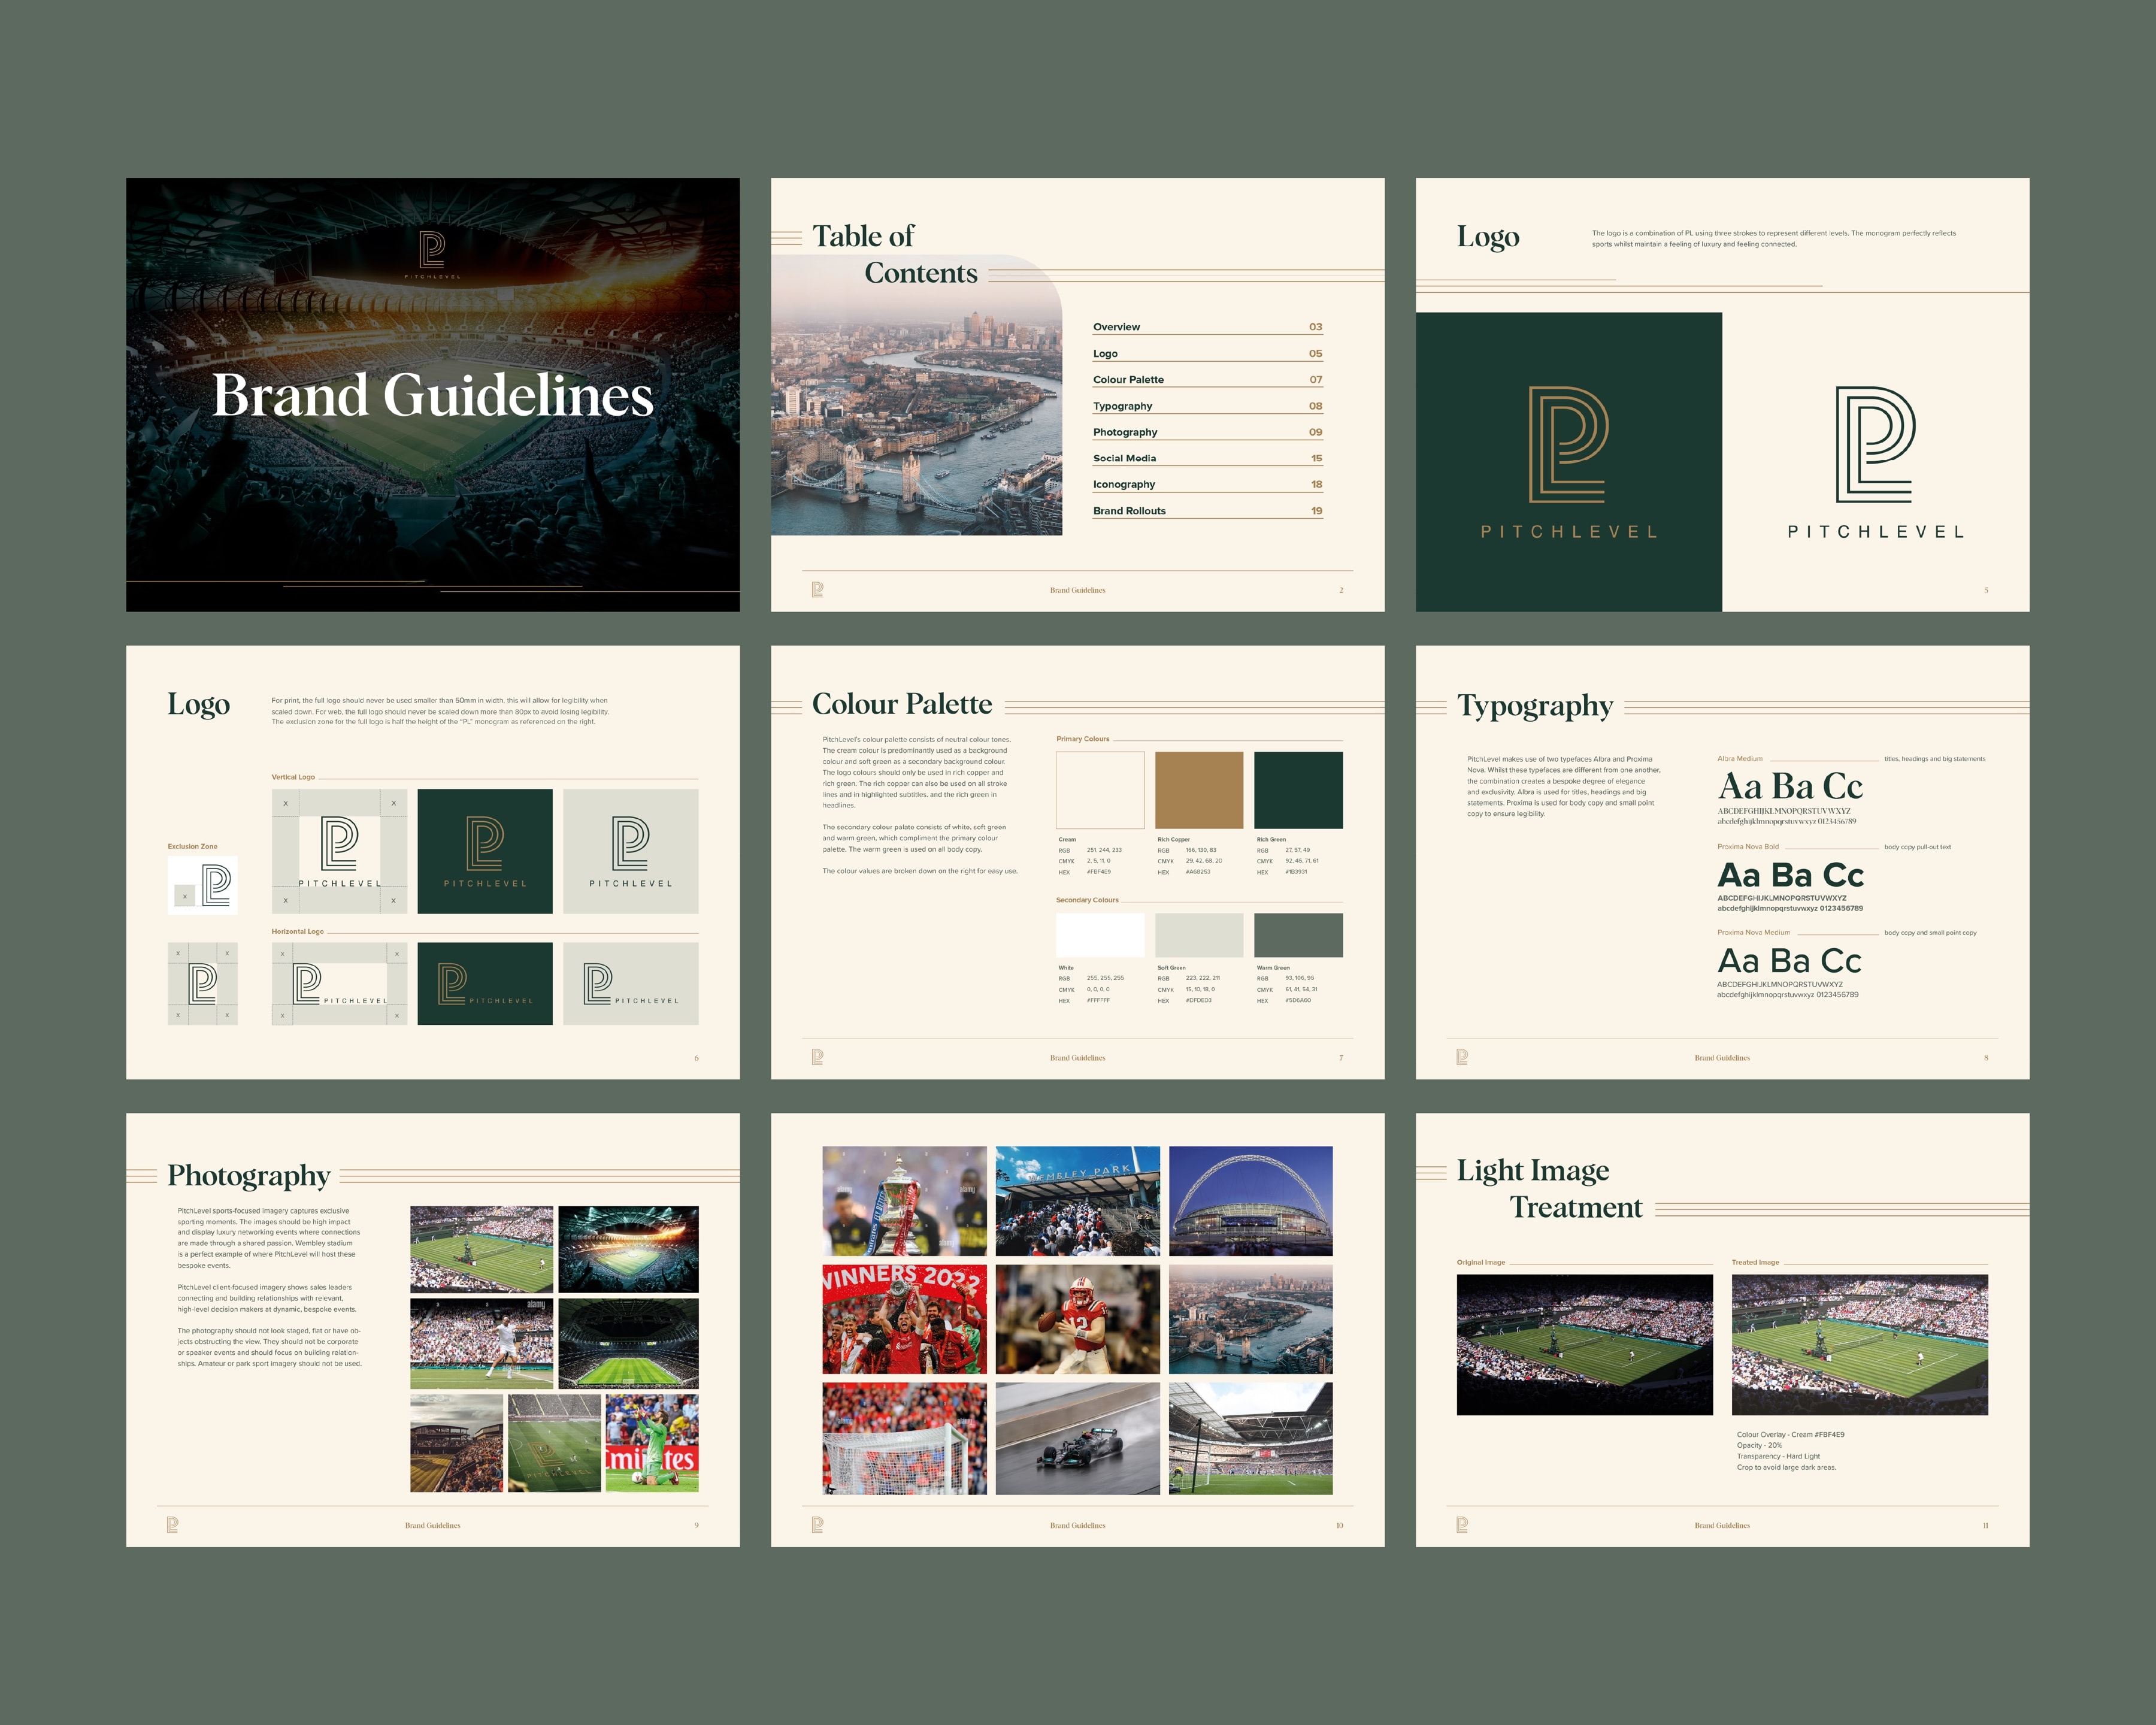Click the 'Light Image Treatment' heading
Viewport: 2156px width, 1725px height.
tap(1549, 1188)
